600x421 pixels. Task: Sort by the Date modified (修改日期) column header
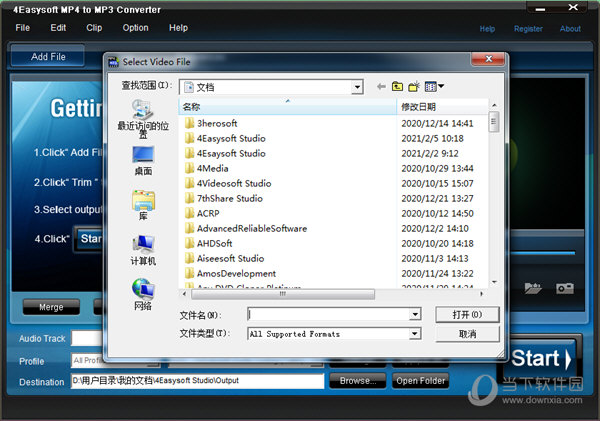[442, 107]
